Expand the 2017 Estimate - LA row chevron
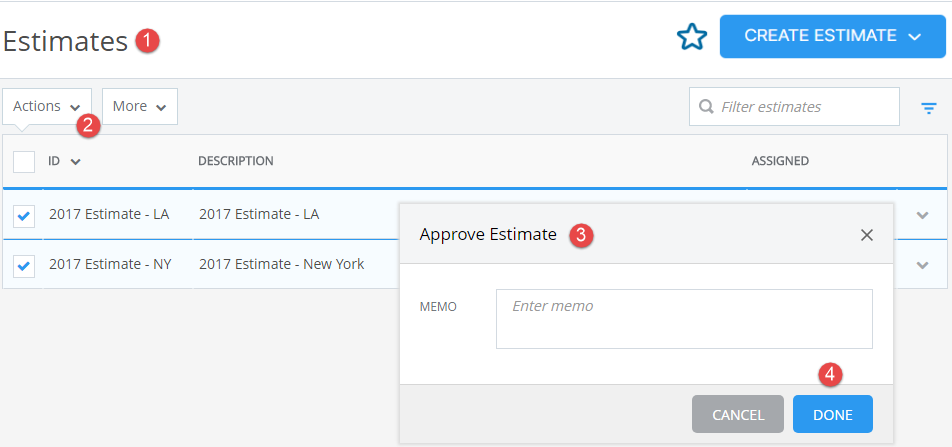Viewport: 952px width, 447px height. click(x=922, y=214)
